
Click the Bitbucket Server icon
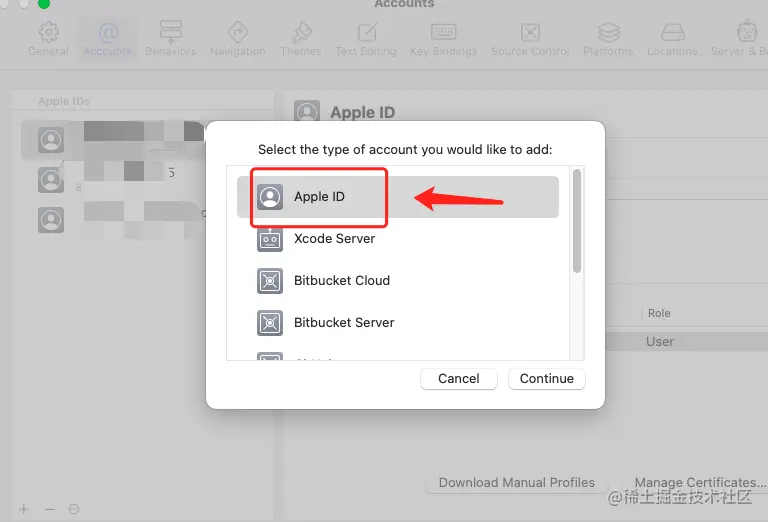pyautogui.click(x=270, y=323)
